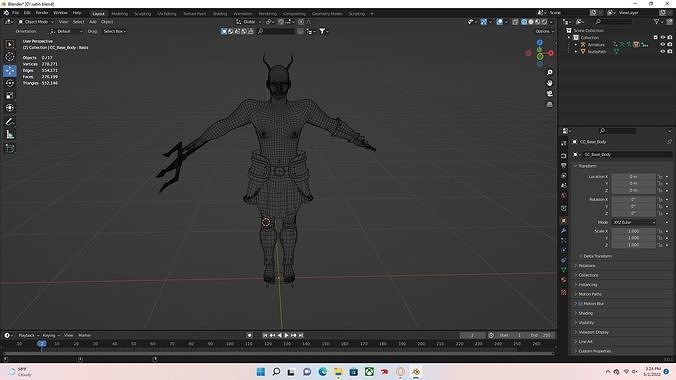Toggle the camera view gizmo
The width and height of the screenshot is (676, 380).
click(x=549, y=94)
